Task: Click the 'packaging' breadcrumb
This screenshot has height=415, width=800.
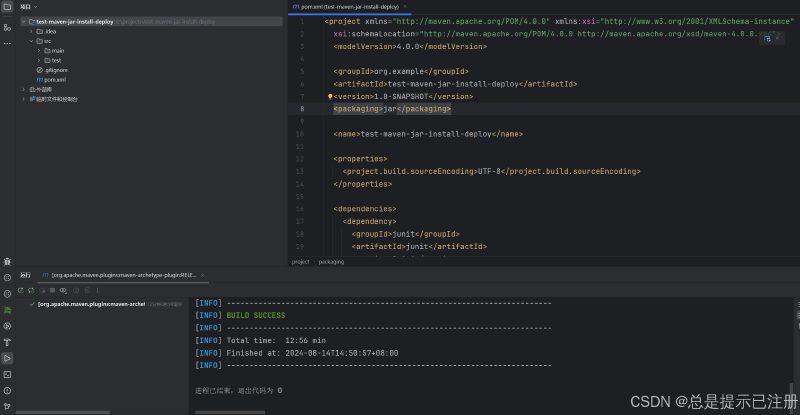Action: pyautogui.click(x=331, y=262)
